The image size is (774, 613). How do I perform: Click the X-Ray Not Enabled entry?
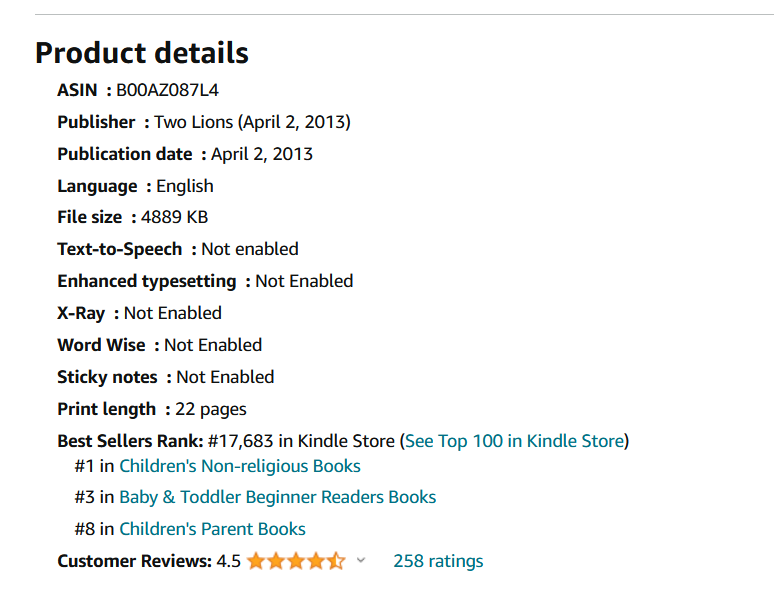coord(140,313)
